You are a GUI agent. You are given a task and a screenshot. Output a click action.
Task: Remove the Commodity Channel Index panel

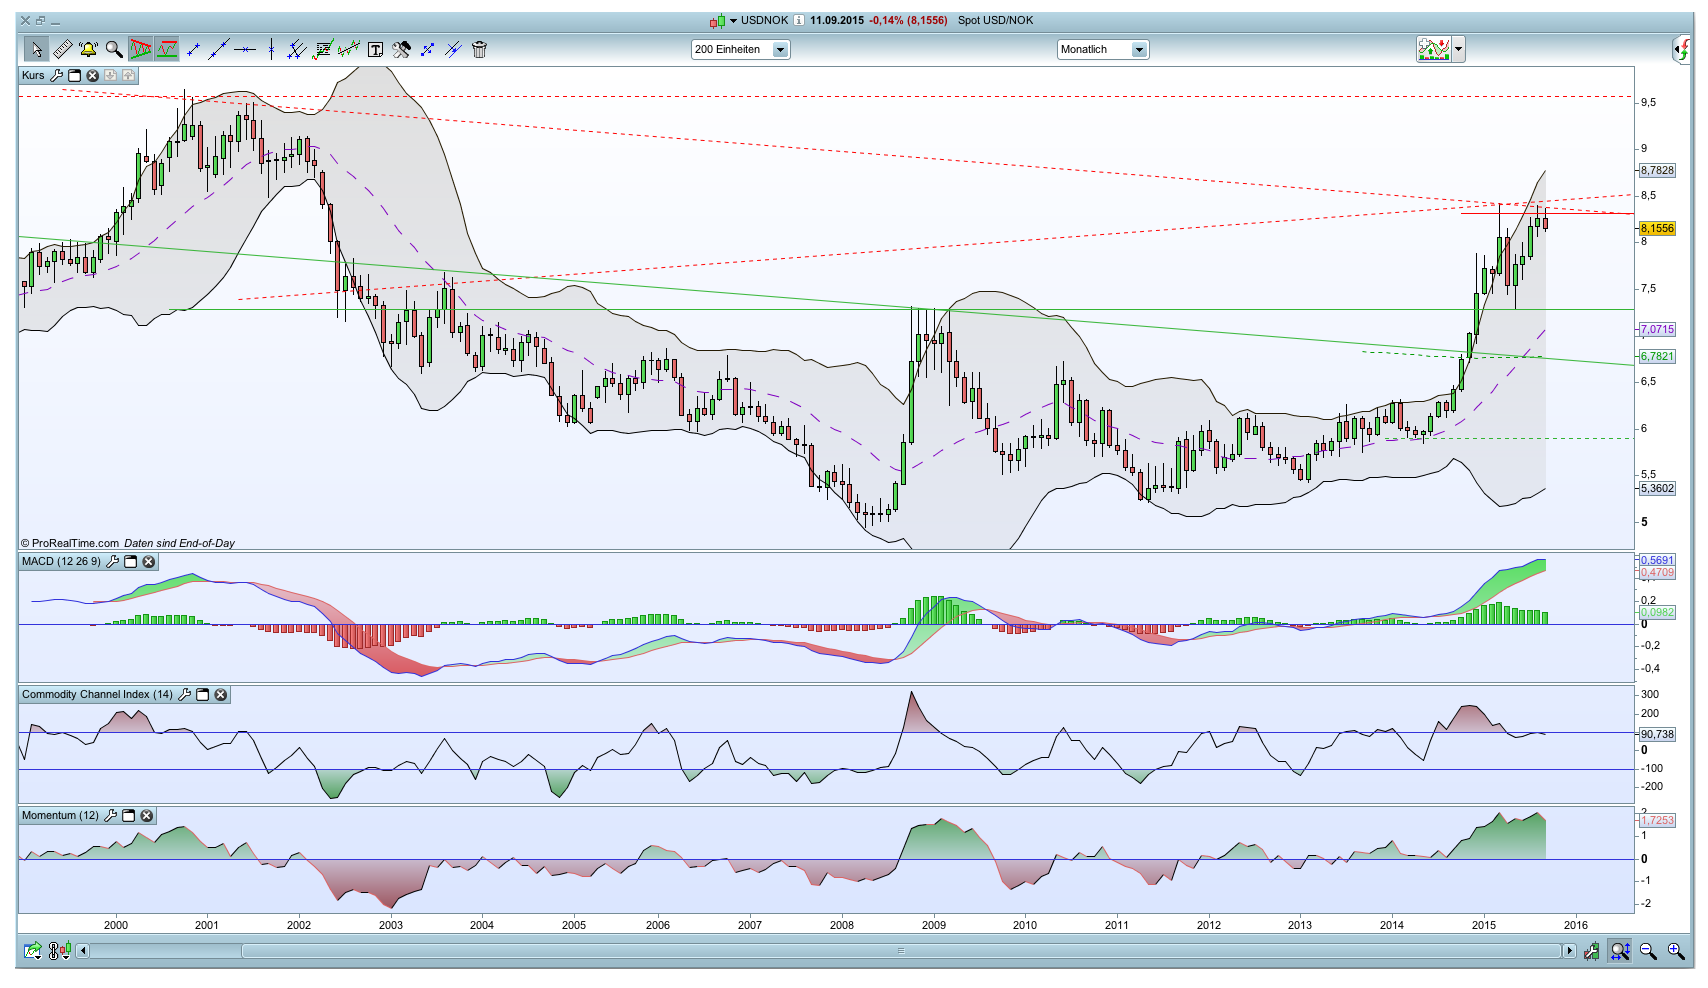[x=221, y=695]
